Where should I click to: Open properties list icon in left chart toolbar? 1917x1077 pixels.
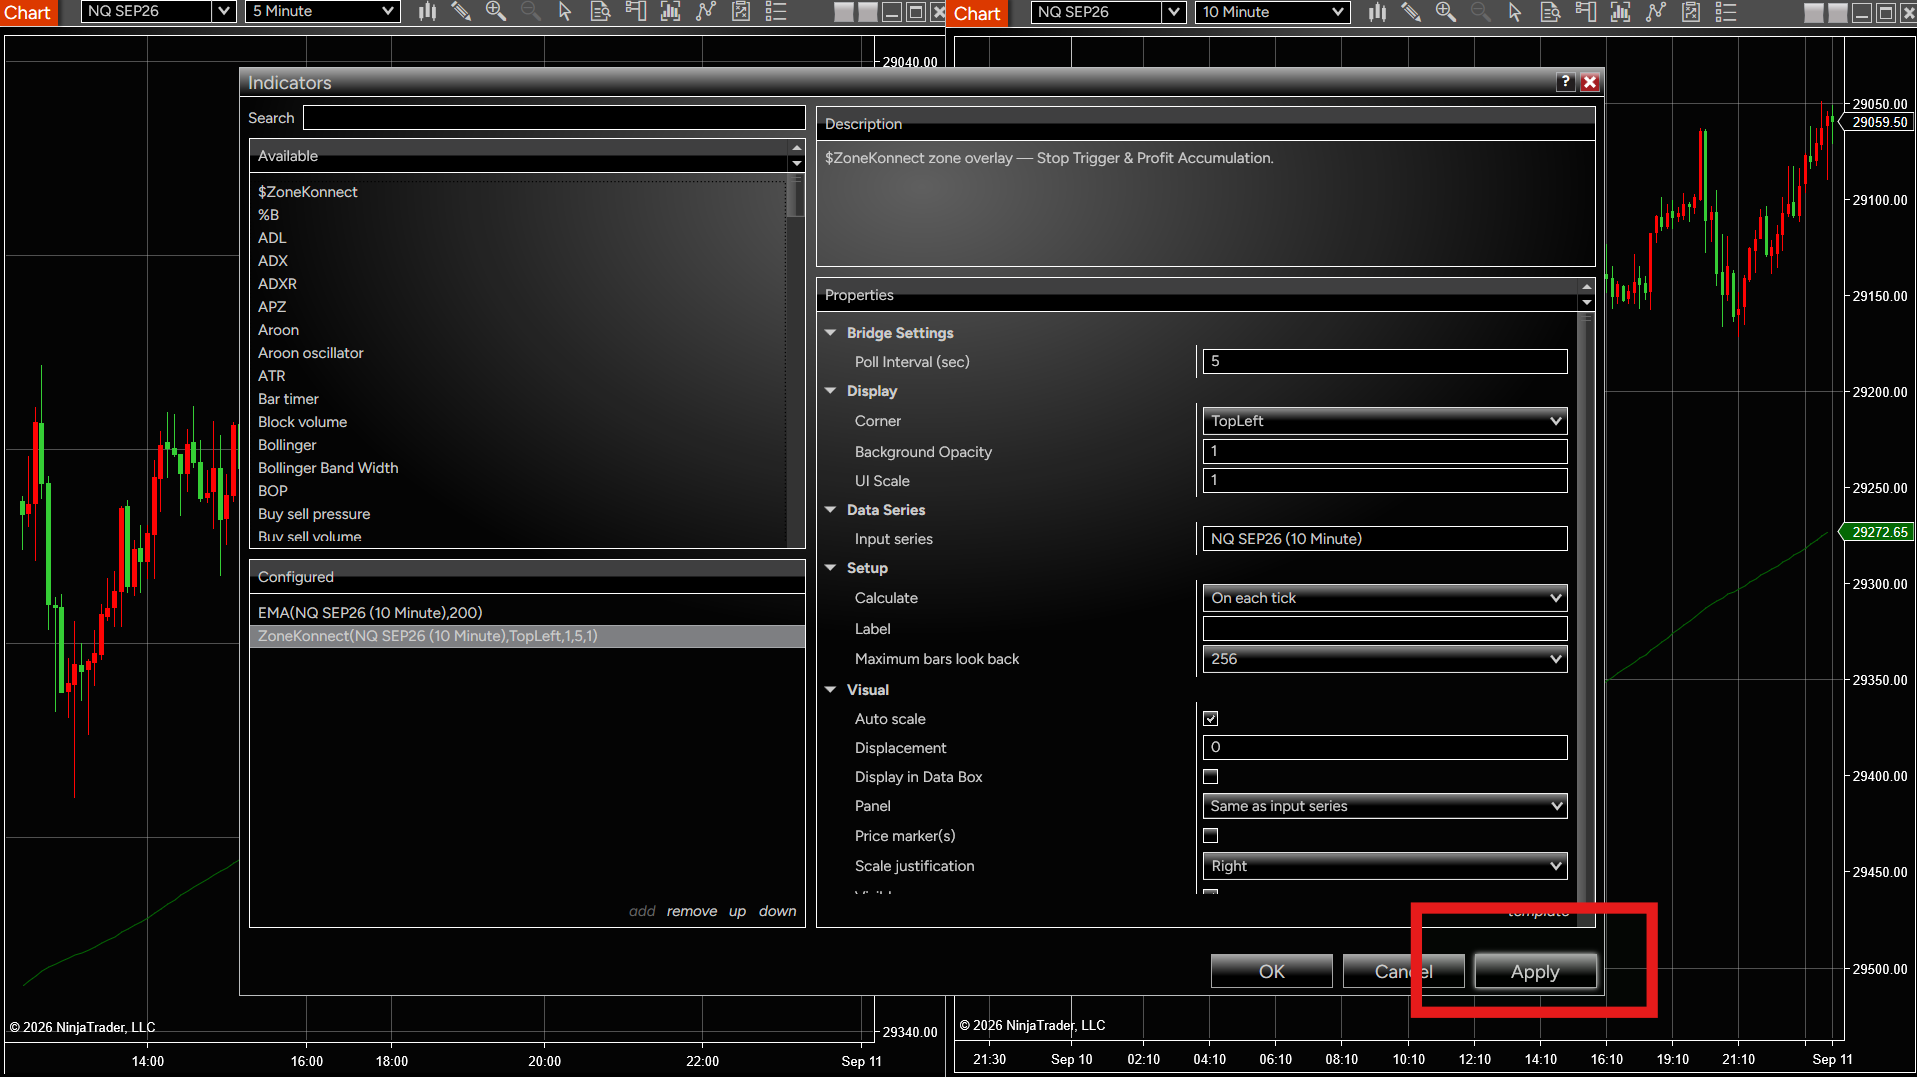click(x=776, y=12)
